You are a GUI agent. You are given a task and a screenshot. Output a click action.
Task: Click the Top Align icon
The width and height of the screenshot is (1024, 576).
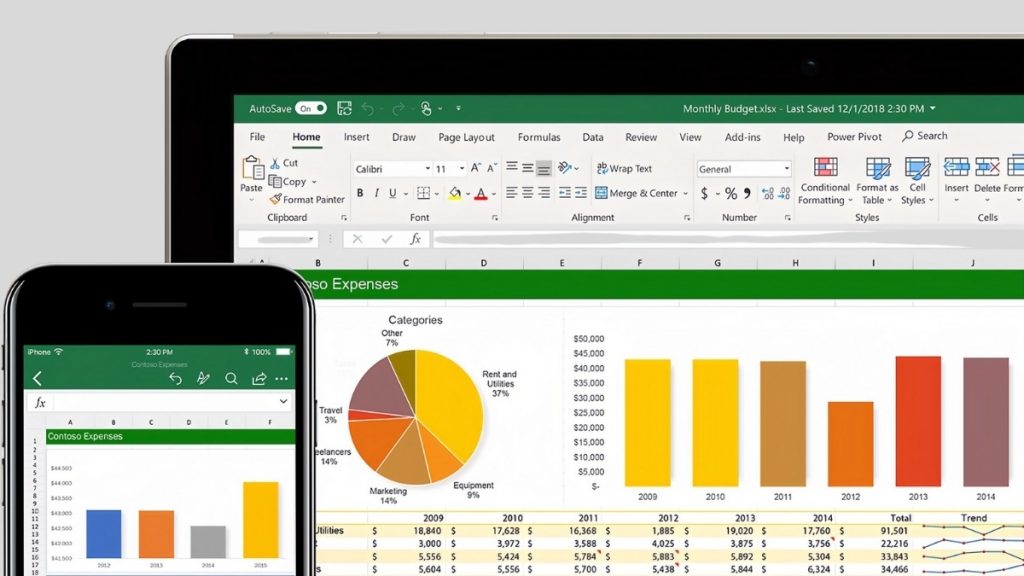point(512,167)
